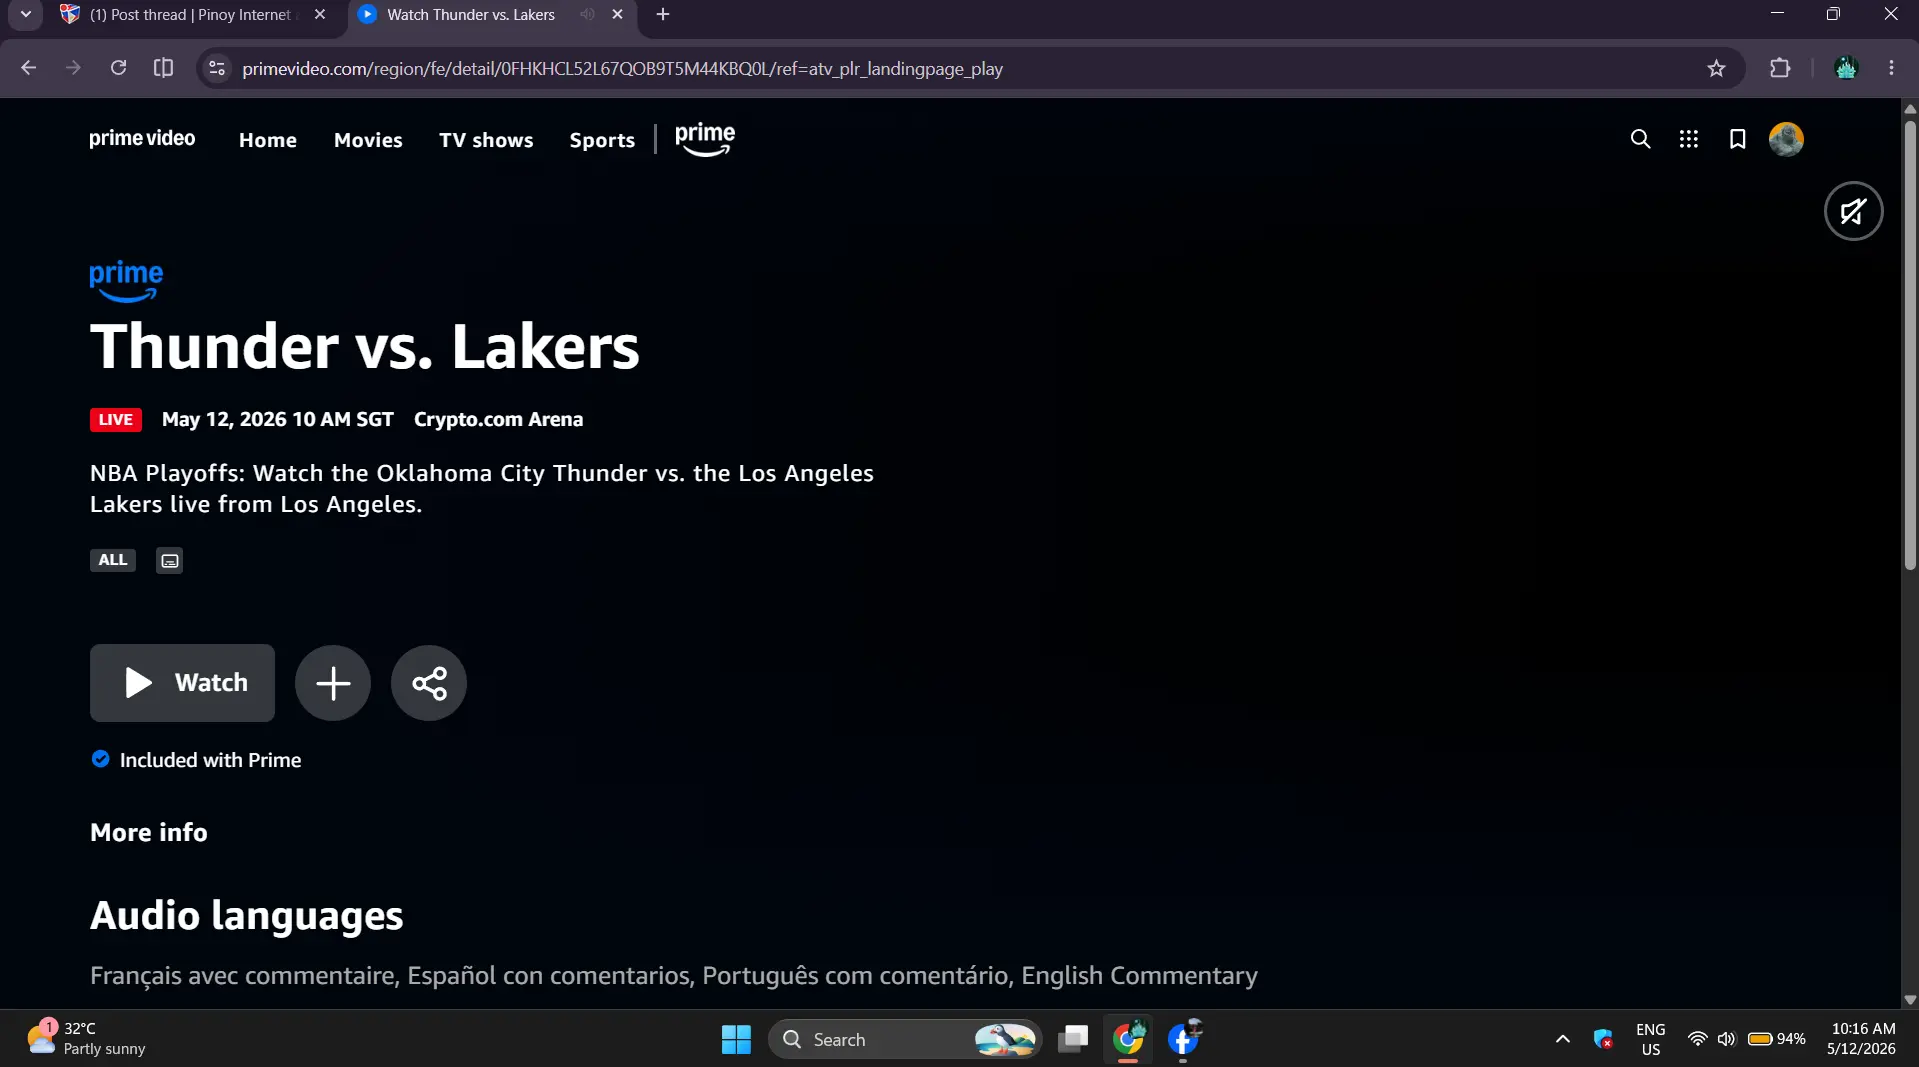Close the Post thread tab

(x=320, y=14)
